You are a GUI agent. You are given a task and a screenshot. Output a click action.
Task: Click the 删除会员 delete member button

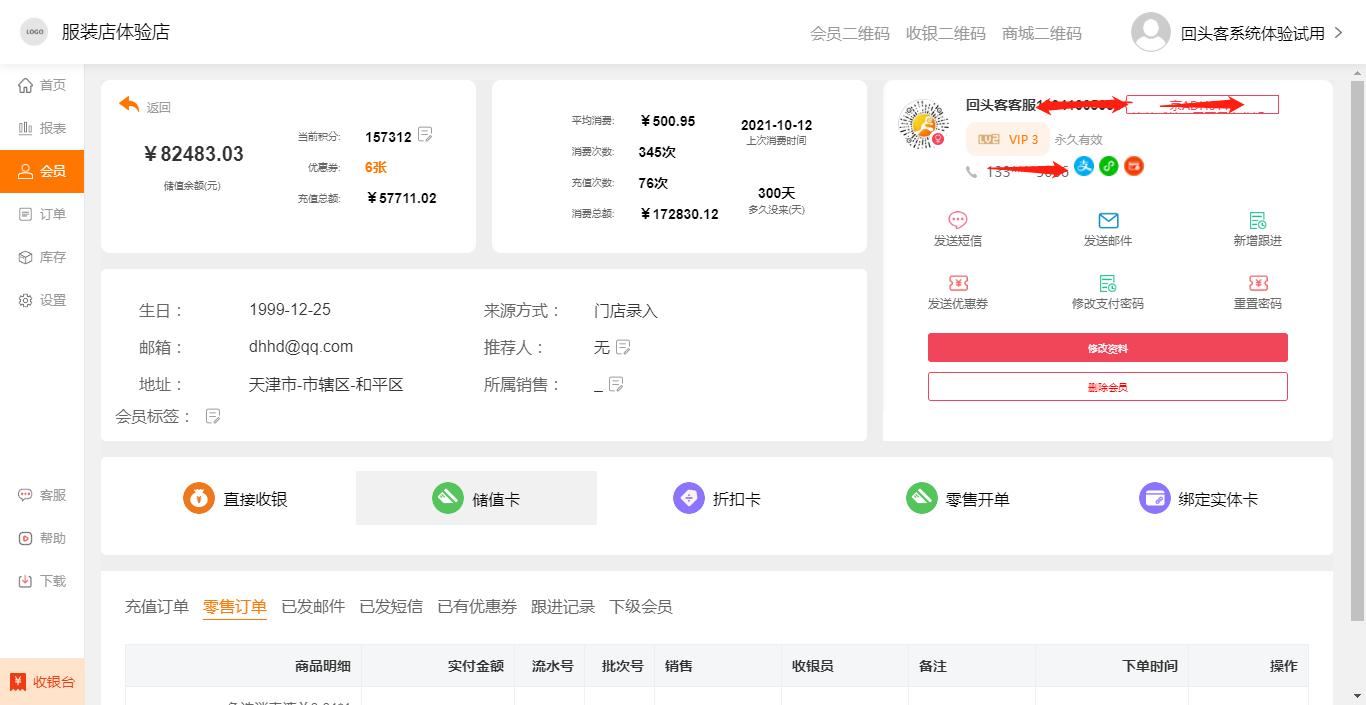[x=1107, y=386]
